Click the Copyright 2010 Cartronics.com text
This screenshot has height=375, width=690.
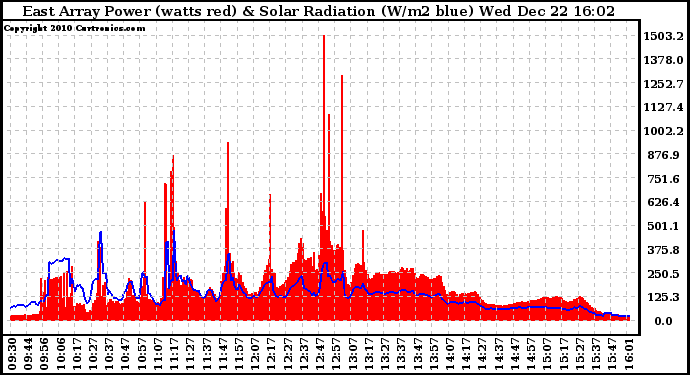pyautogui.click(x=74, y=28)
